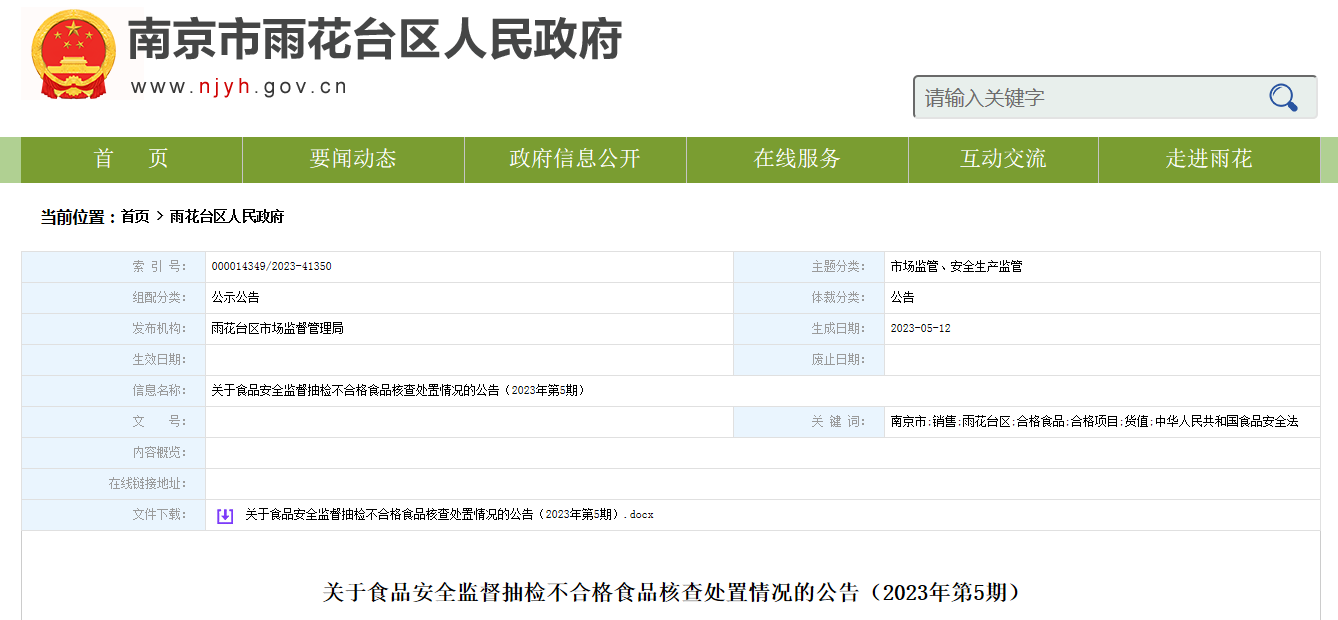Select 在线服务 in the navigation bar
1338x620 pixels.
pyautogui.click(x=797, y=159)
